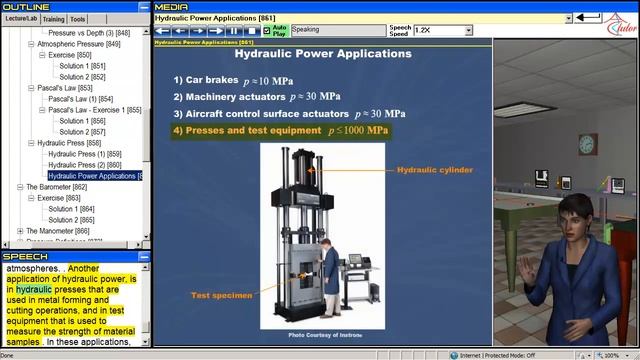Open The Manometer [866] topic
Screen dimensions: 640x360
click(x=58, y=231)
